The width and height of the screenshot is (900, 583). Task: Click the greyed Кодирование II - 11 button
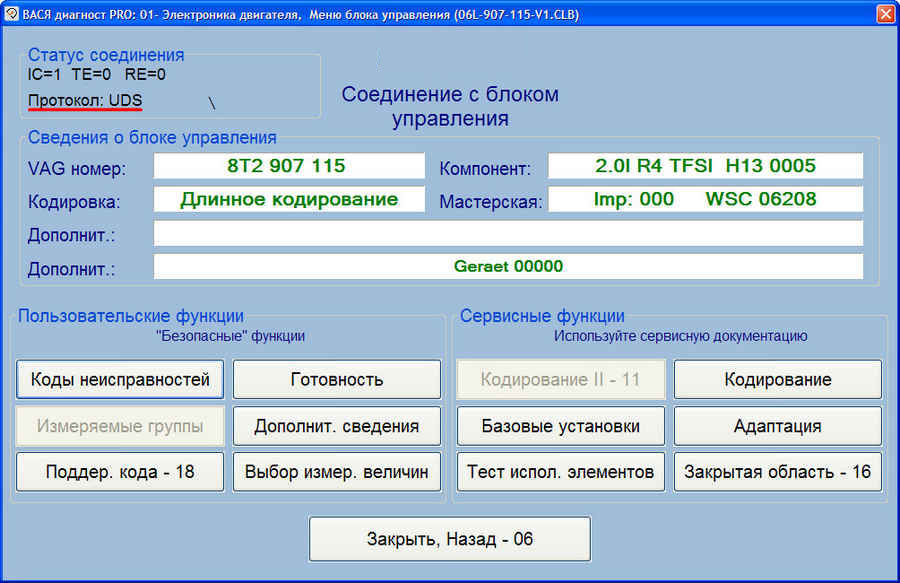point(561,379)
